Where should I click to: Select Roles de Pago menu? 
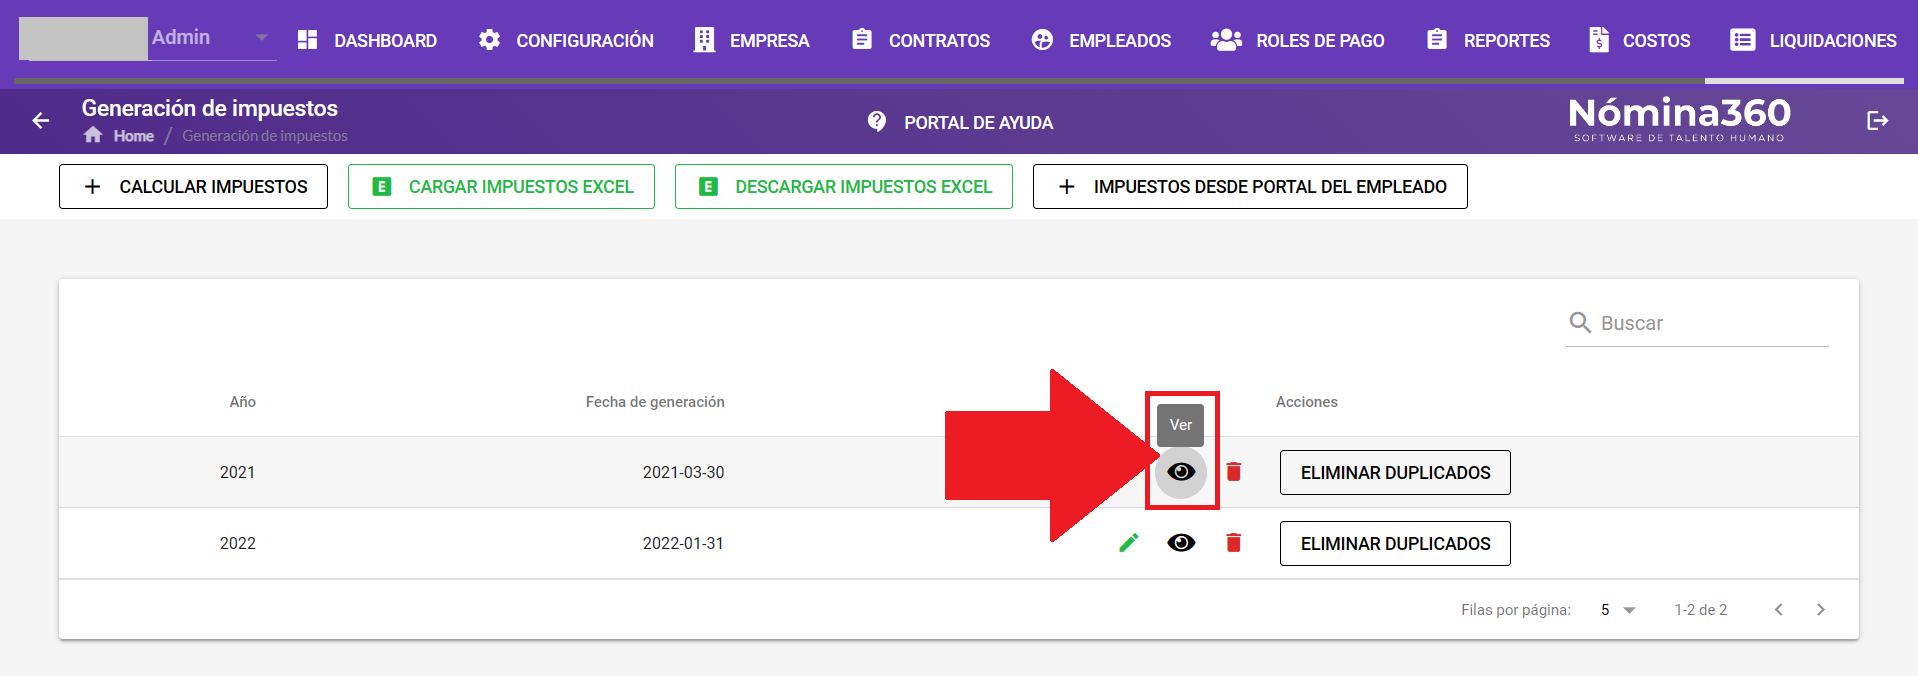[x=1297, y=40]
